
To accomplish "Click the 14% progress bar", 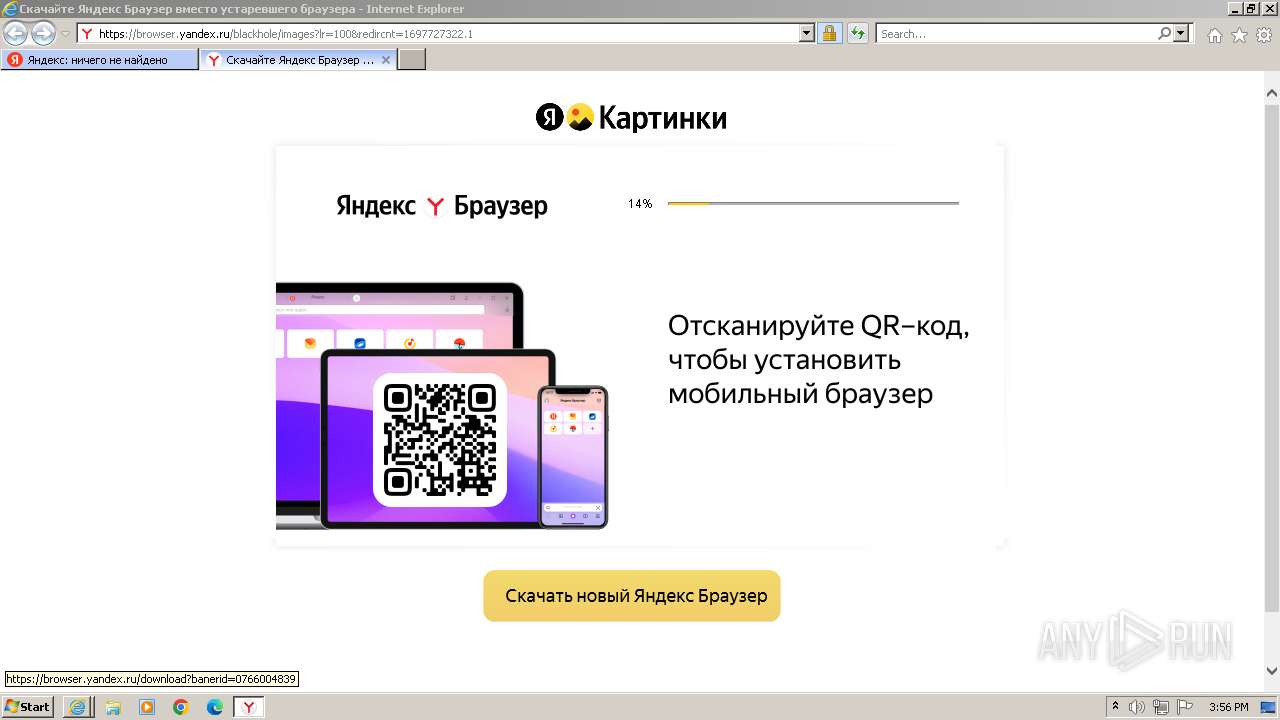I will click(x=813, y=203).
